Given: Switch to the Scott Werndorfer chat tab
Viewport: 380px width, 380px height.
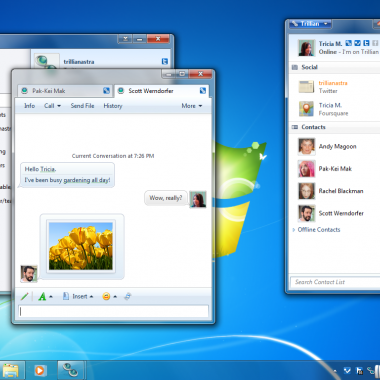Looking at the screenshot, I should [162, 91].
